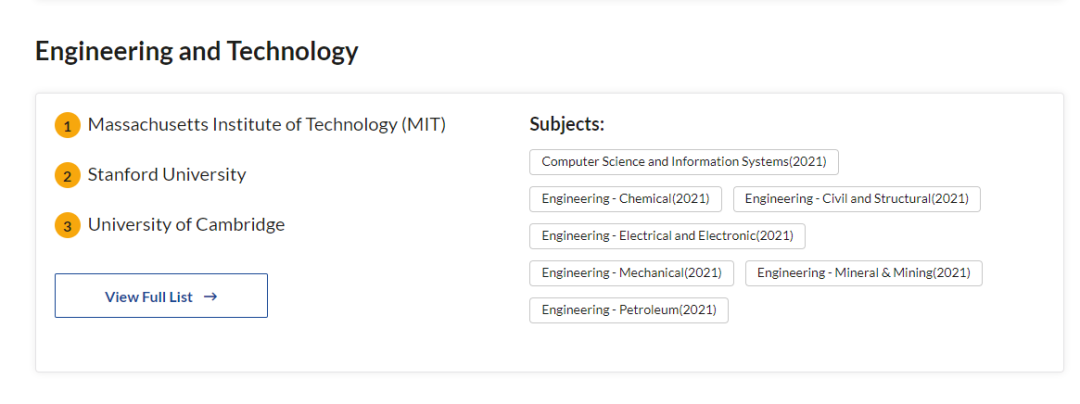This screenshot has width=1080, height=404.
Task: Click blank area right of the Petroleum tag
Action: (x=880, y=312)
